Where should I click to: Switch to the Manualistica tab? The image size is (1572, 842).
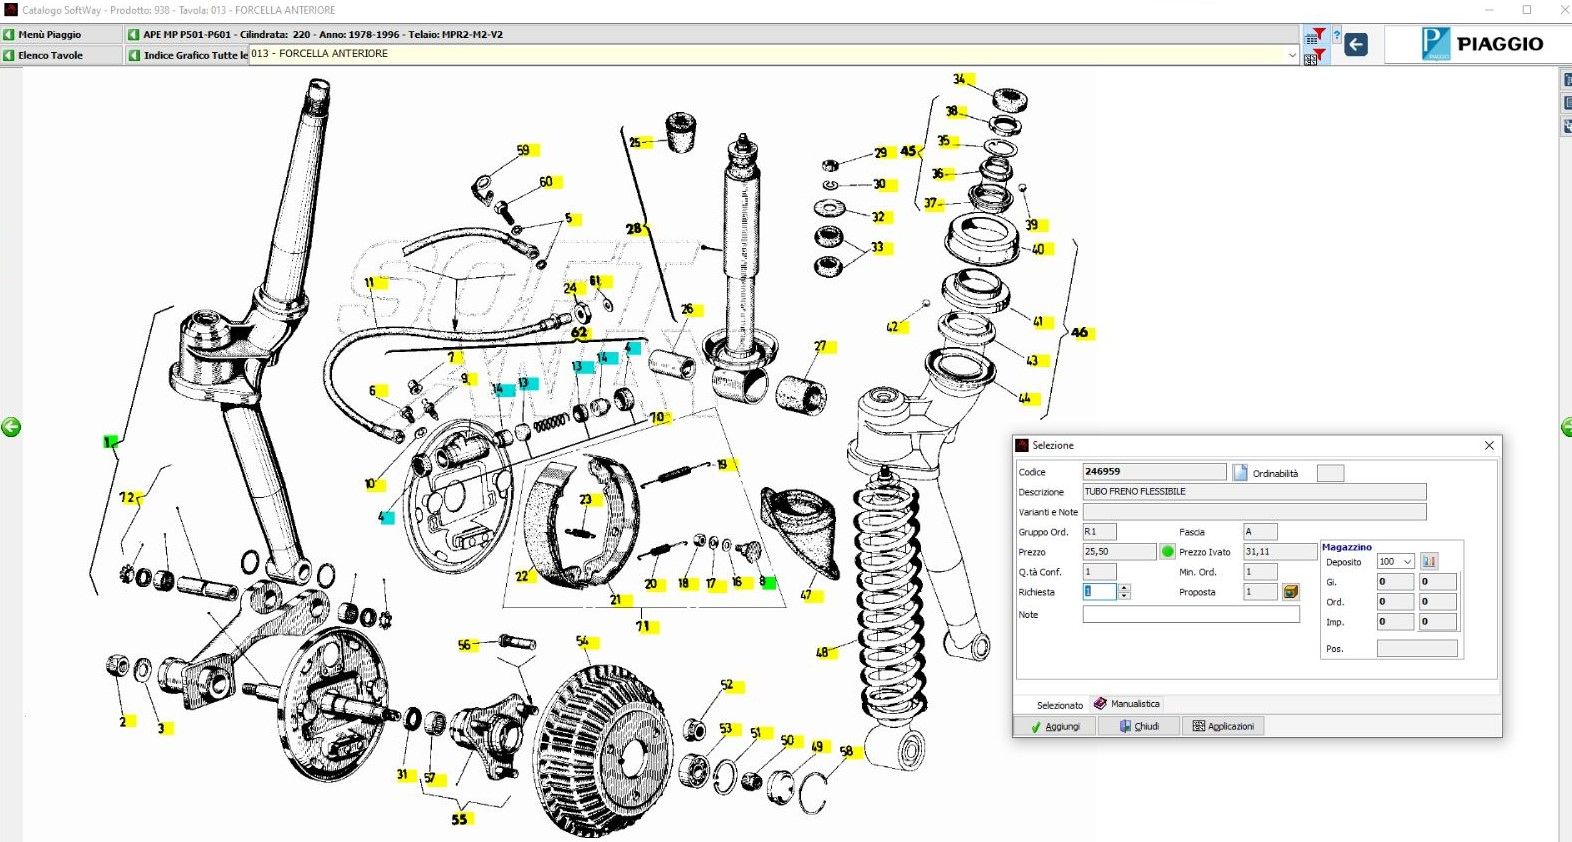pos(1127,704)
